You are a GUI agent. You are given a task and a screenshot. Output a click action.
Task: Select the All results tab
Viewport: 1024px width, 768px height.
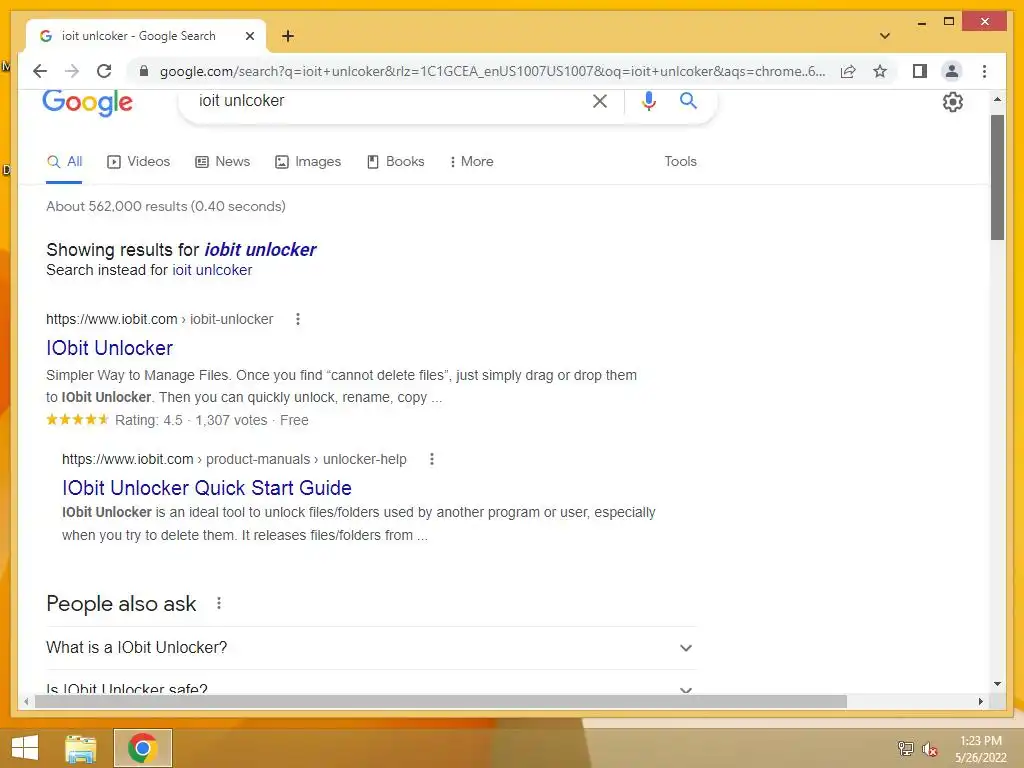(65, 161)
